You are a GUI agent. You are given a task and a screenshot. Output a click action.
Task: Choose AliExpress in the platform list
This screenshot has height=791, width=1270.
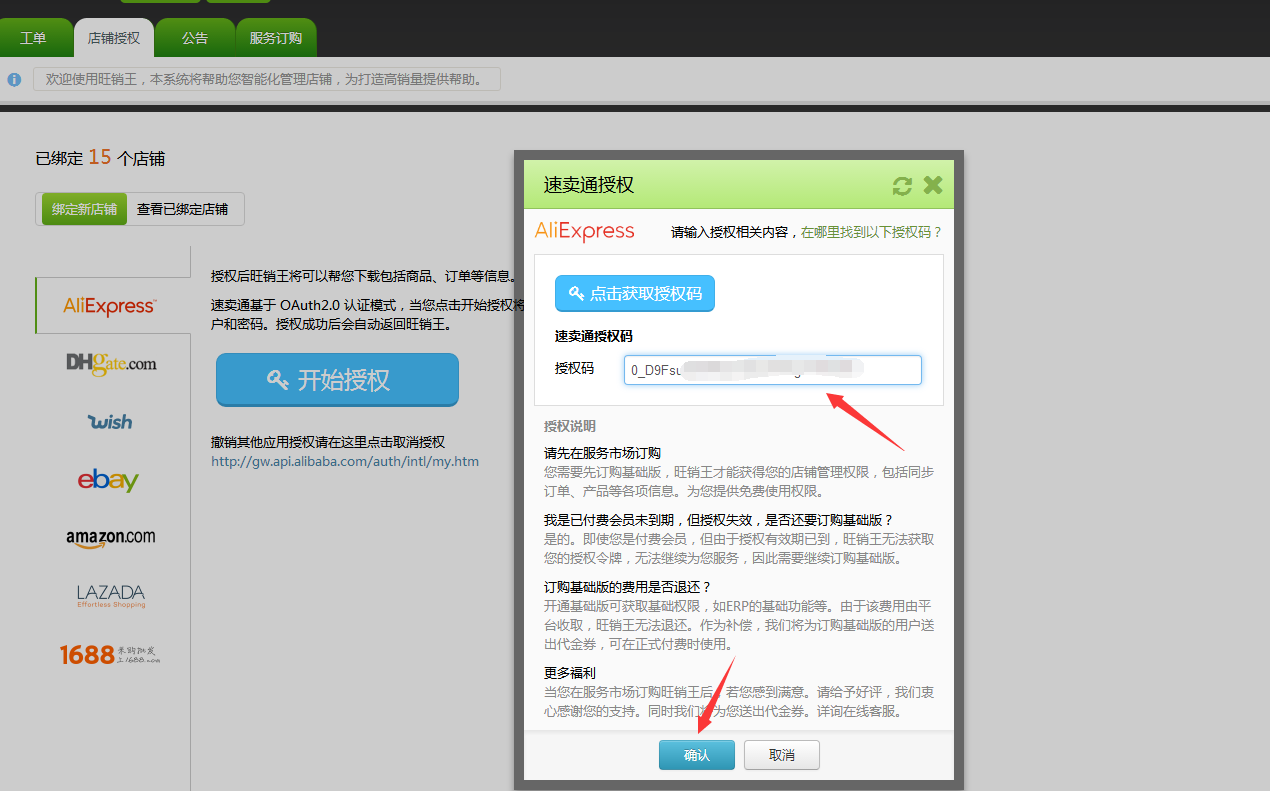coord(110,305)
